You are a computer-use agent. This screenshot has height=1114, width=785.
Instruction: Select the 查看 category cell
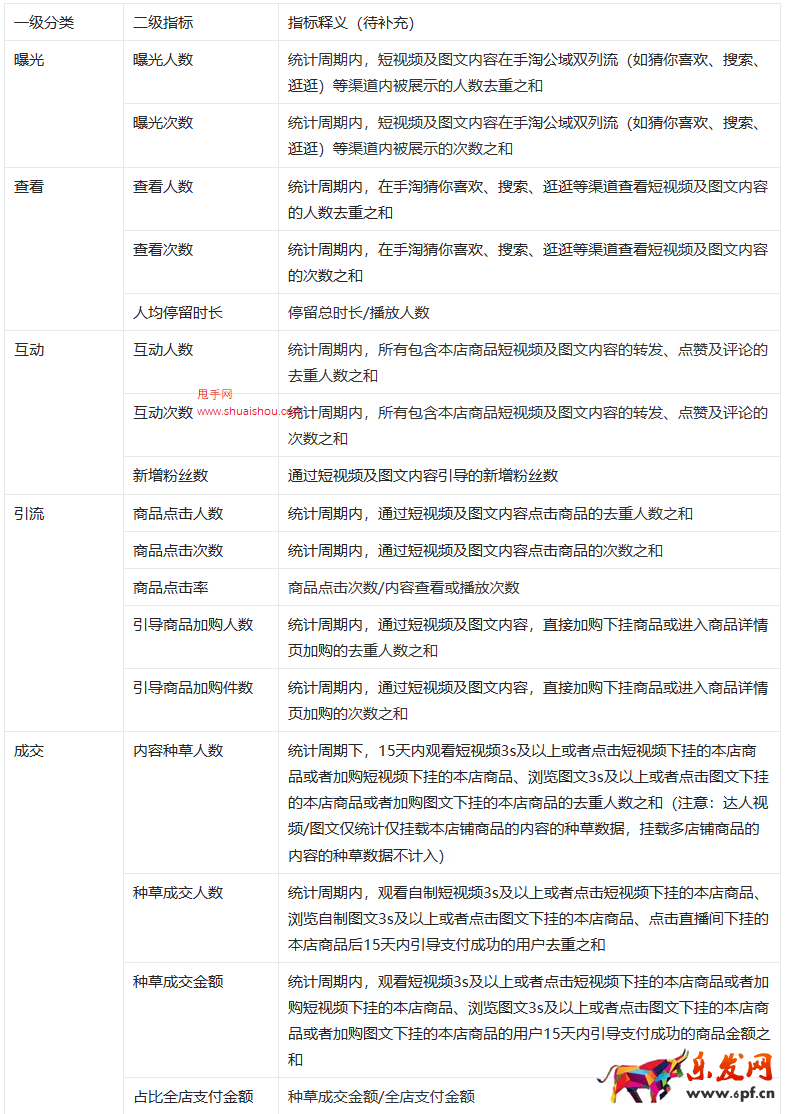[x=64, y=249]
